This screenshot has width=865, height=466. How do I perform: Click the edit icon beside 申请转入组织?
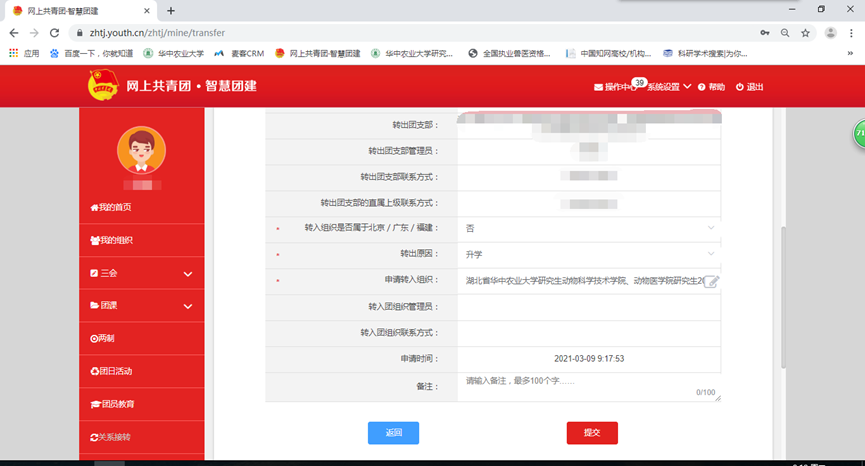click(x=711, y=282)
